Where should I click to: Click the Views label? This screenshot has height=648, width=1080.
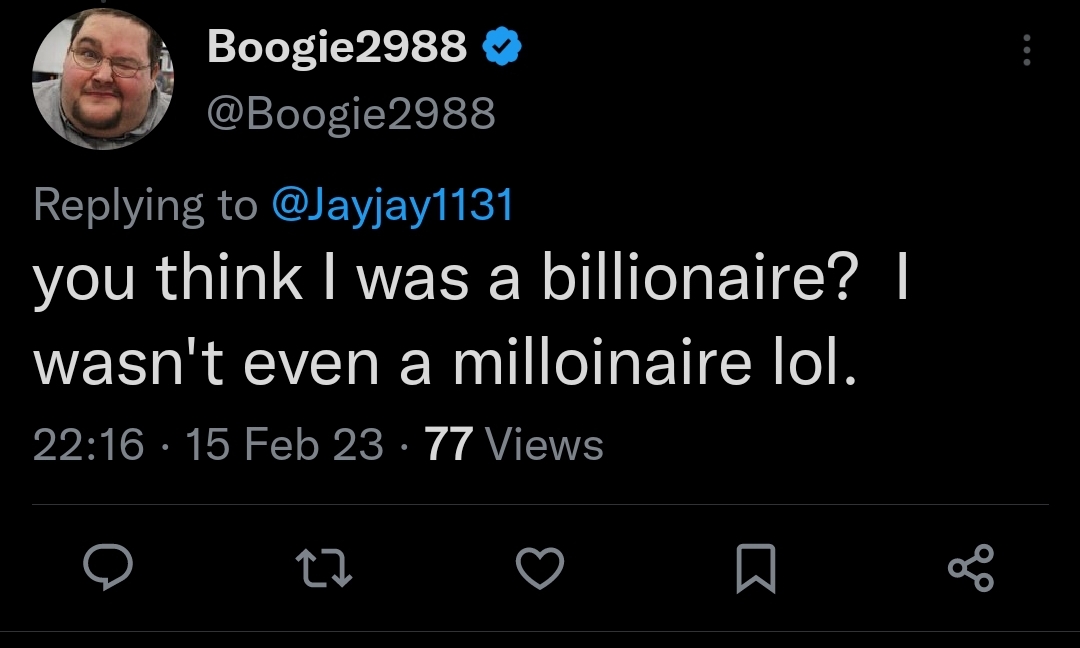coord(544,445)
